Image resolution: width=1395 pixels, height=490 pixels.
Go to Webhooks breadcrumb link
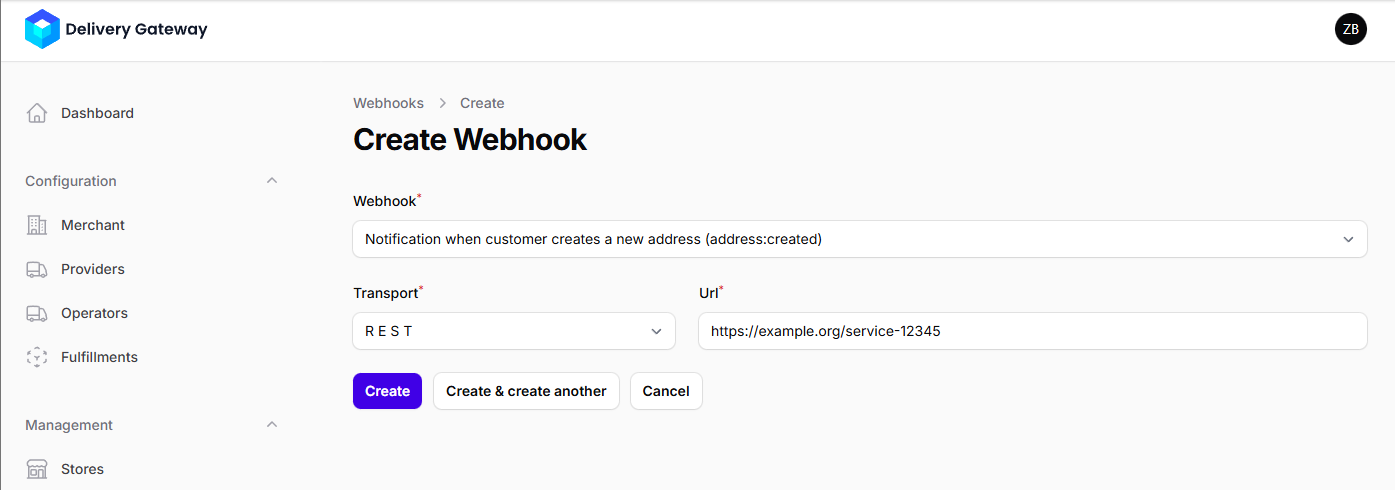388,103
